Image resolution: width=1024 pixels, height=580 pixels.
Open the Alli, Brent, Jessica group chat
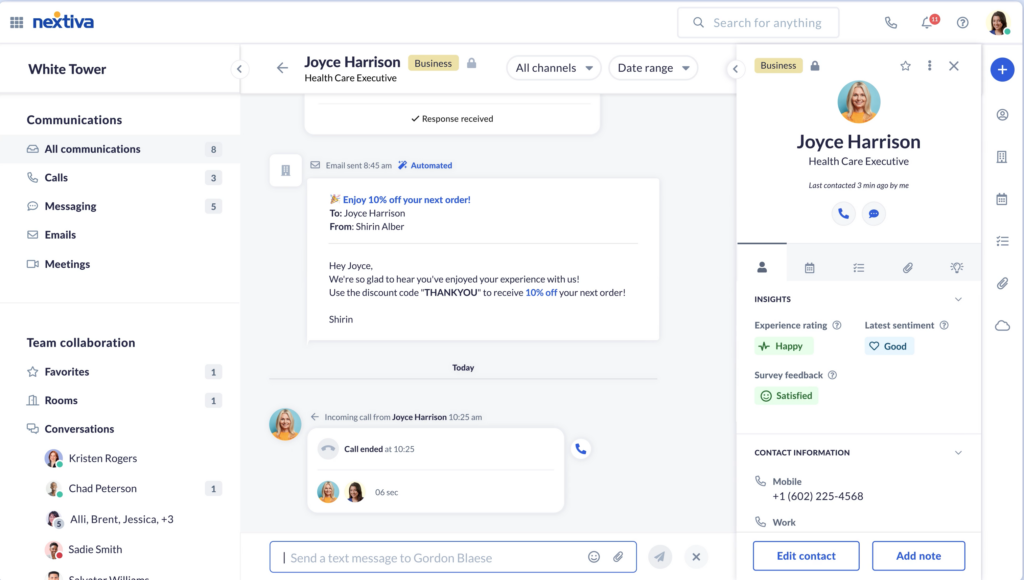coord(120,519)
